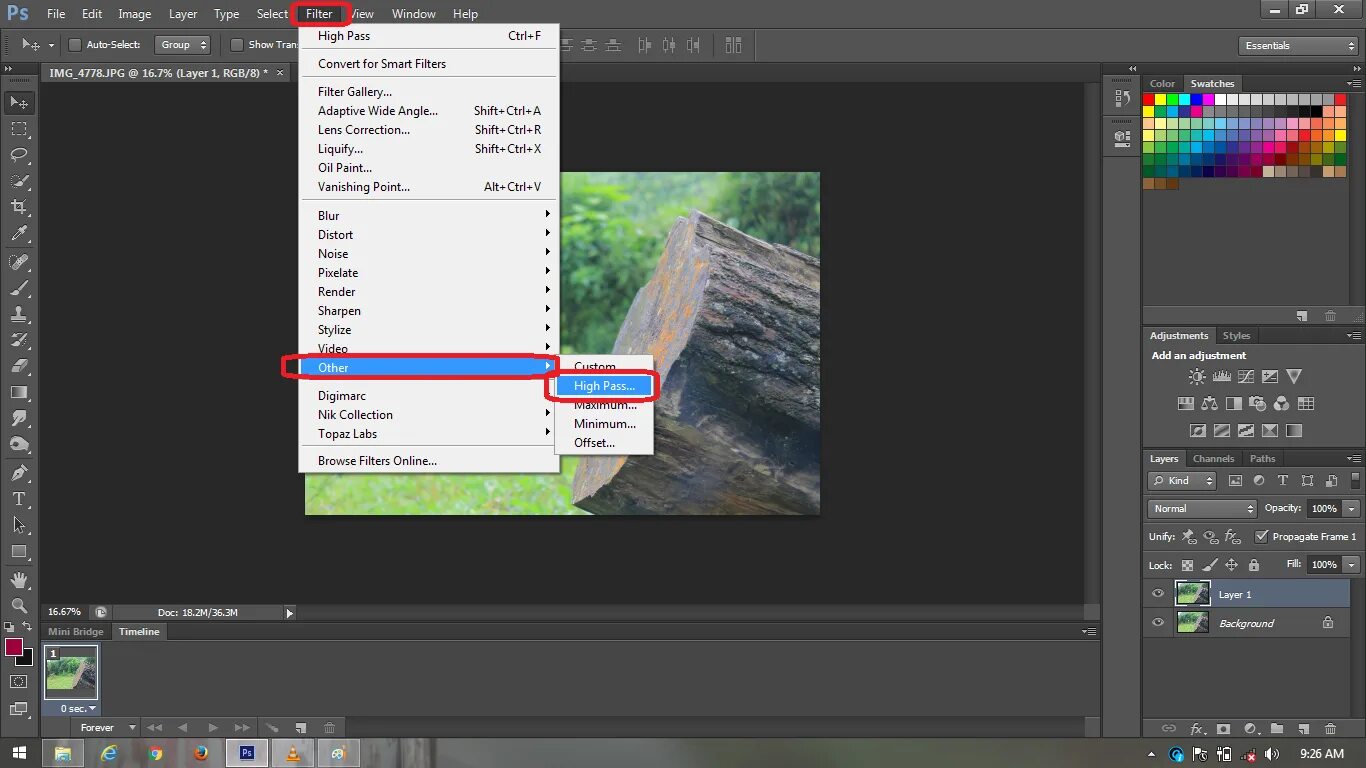Screen dimensions: 1366x768
Task: Select the Zoom tool
Action: click(x=19, y=606)
